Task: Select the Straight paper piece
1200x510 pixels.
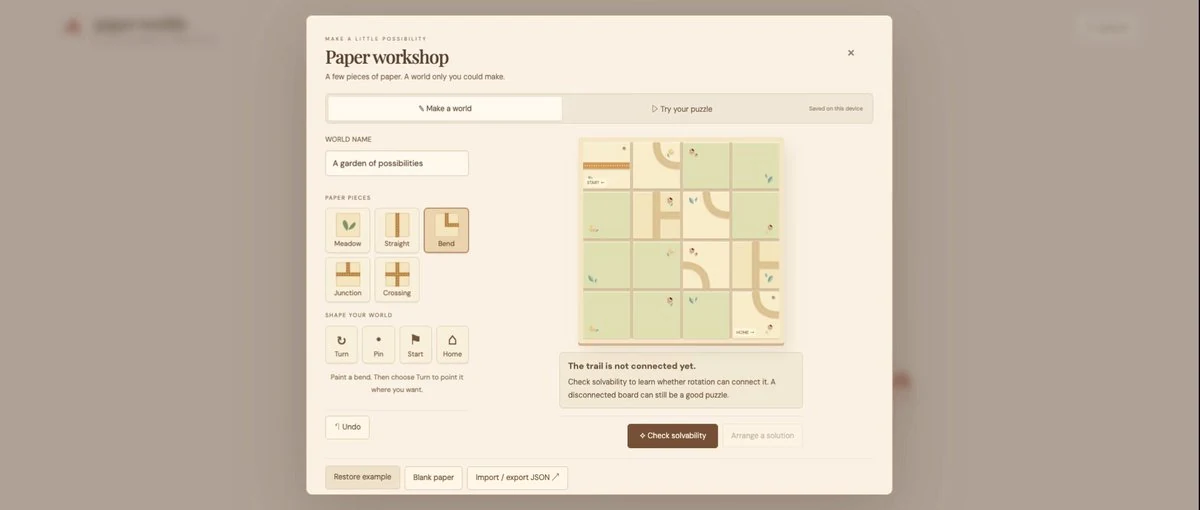Action: [397, 230]
